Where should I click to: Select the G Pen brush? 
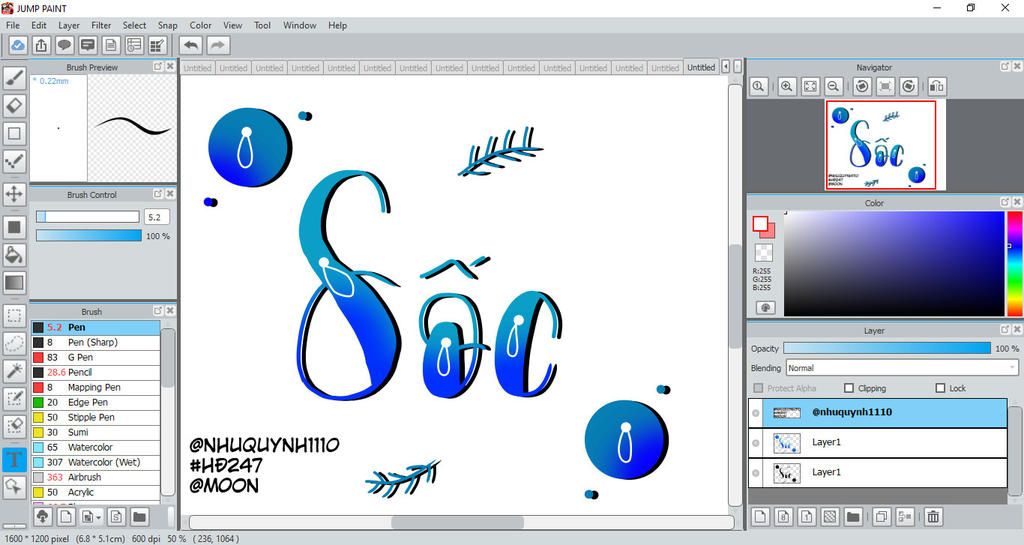pyautogui.click(x=95, y=357)
